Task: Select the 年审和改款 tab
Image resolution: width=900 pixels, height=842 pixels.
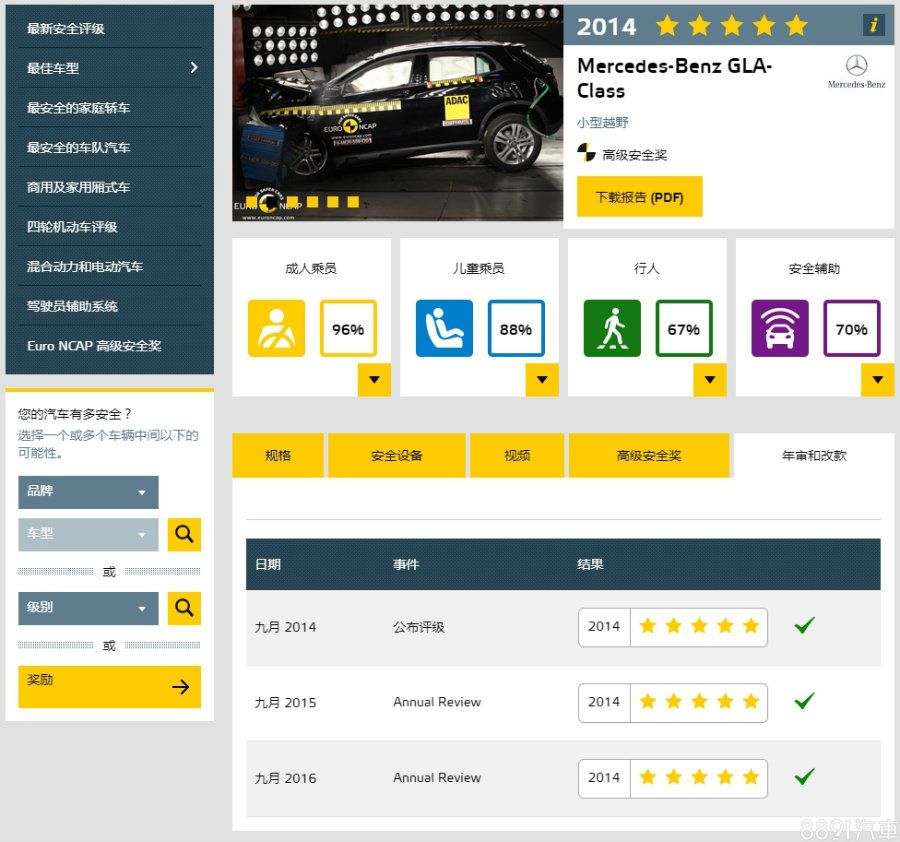Action: coord(814,455)
